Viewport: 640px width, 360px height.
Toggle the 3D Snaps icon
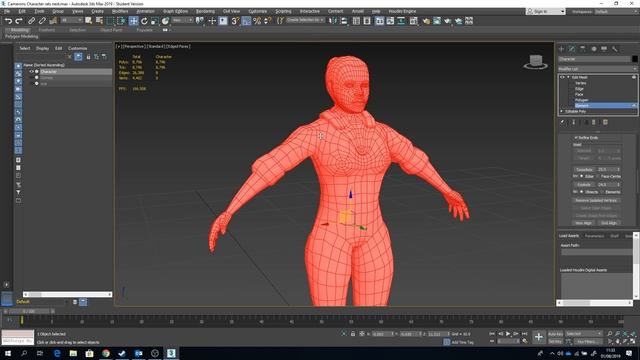click(x=235, y=21)
